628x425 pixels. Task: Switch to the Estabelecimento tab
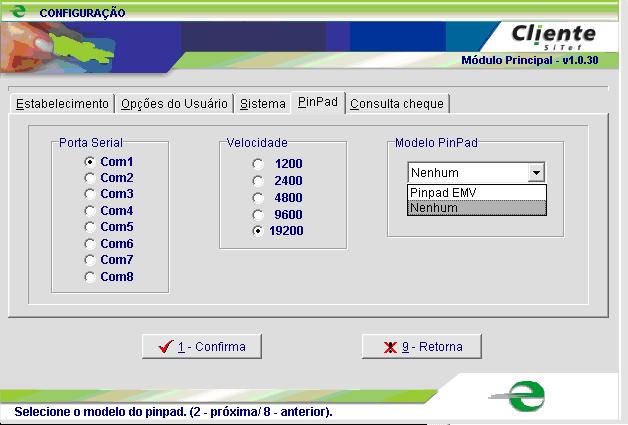coord(62,103)
